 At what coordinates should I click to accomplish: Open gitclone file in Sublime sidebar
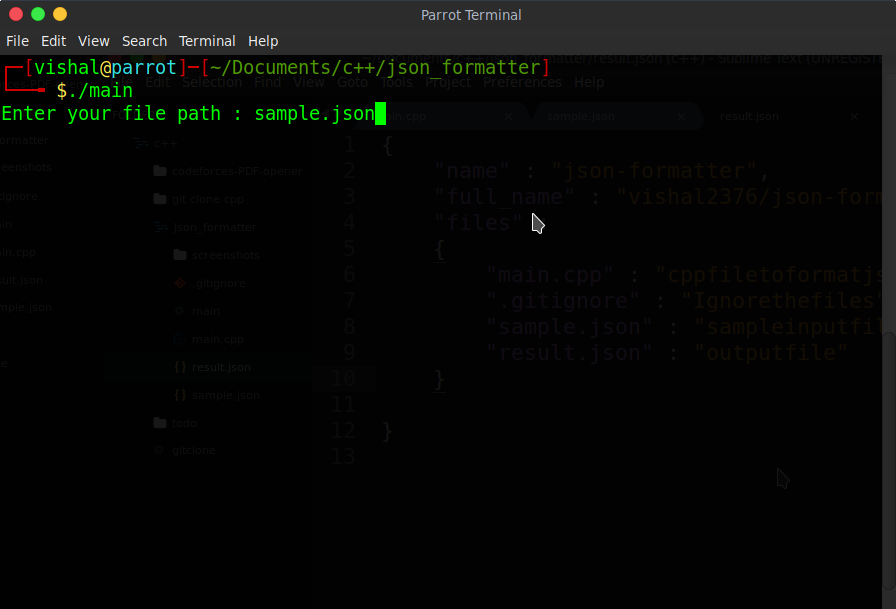(x=194, y=450)
